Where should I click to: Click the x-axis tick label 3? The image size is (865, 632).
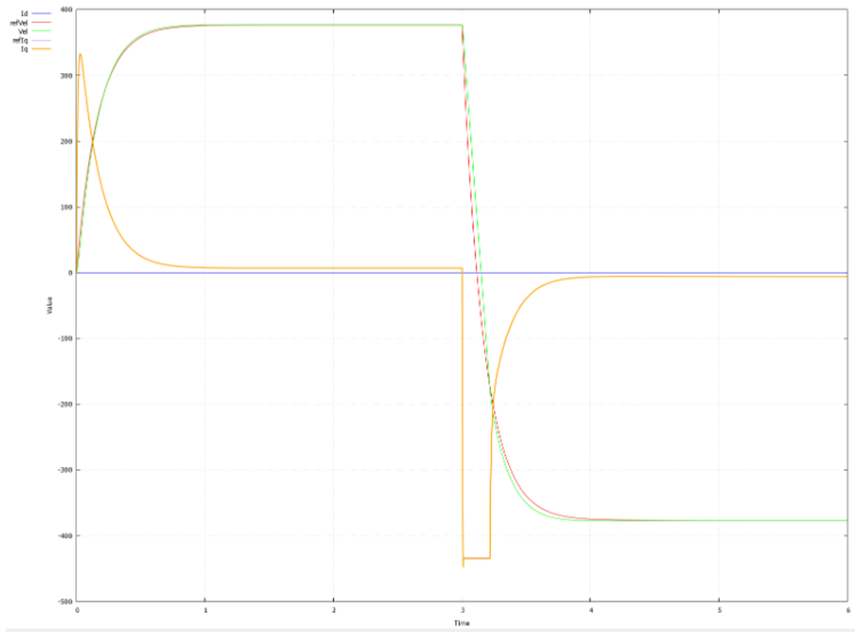[x=462, y=610]
